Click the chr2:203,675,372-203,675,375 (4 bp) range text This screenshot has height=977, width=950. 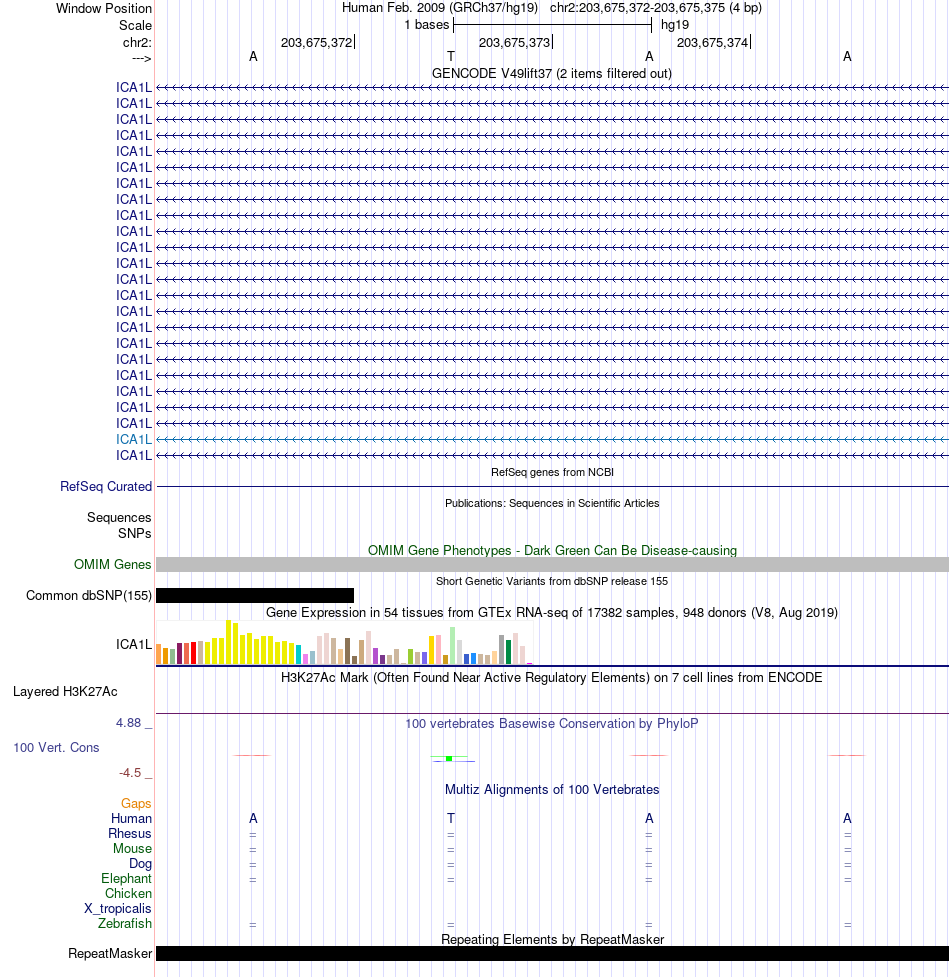coord(655,8)
